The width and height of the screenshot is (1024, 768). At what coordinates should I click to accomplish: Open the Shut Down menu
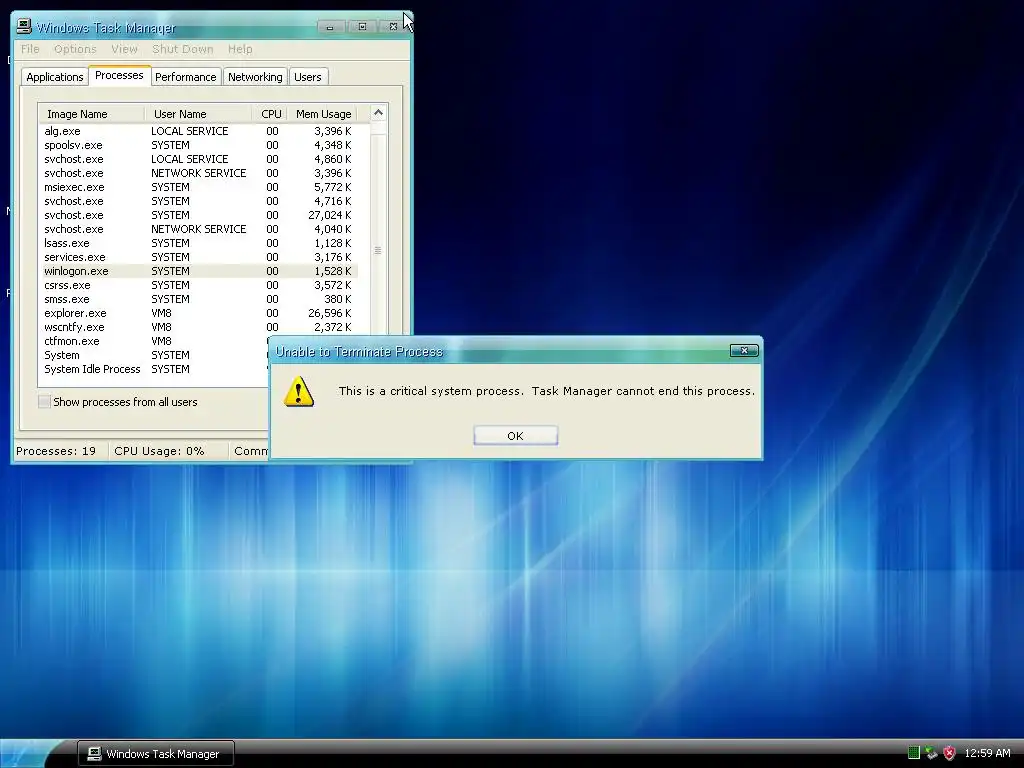pos(183,49)
